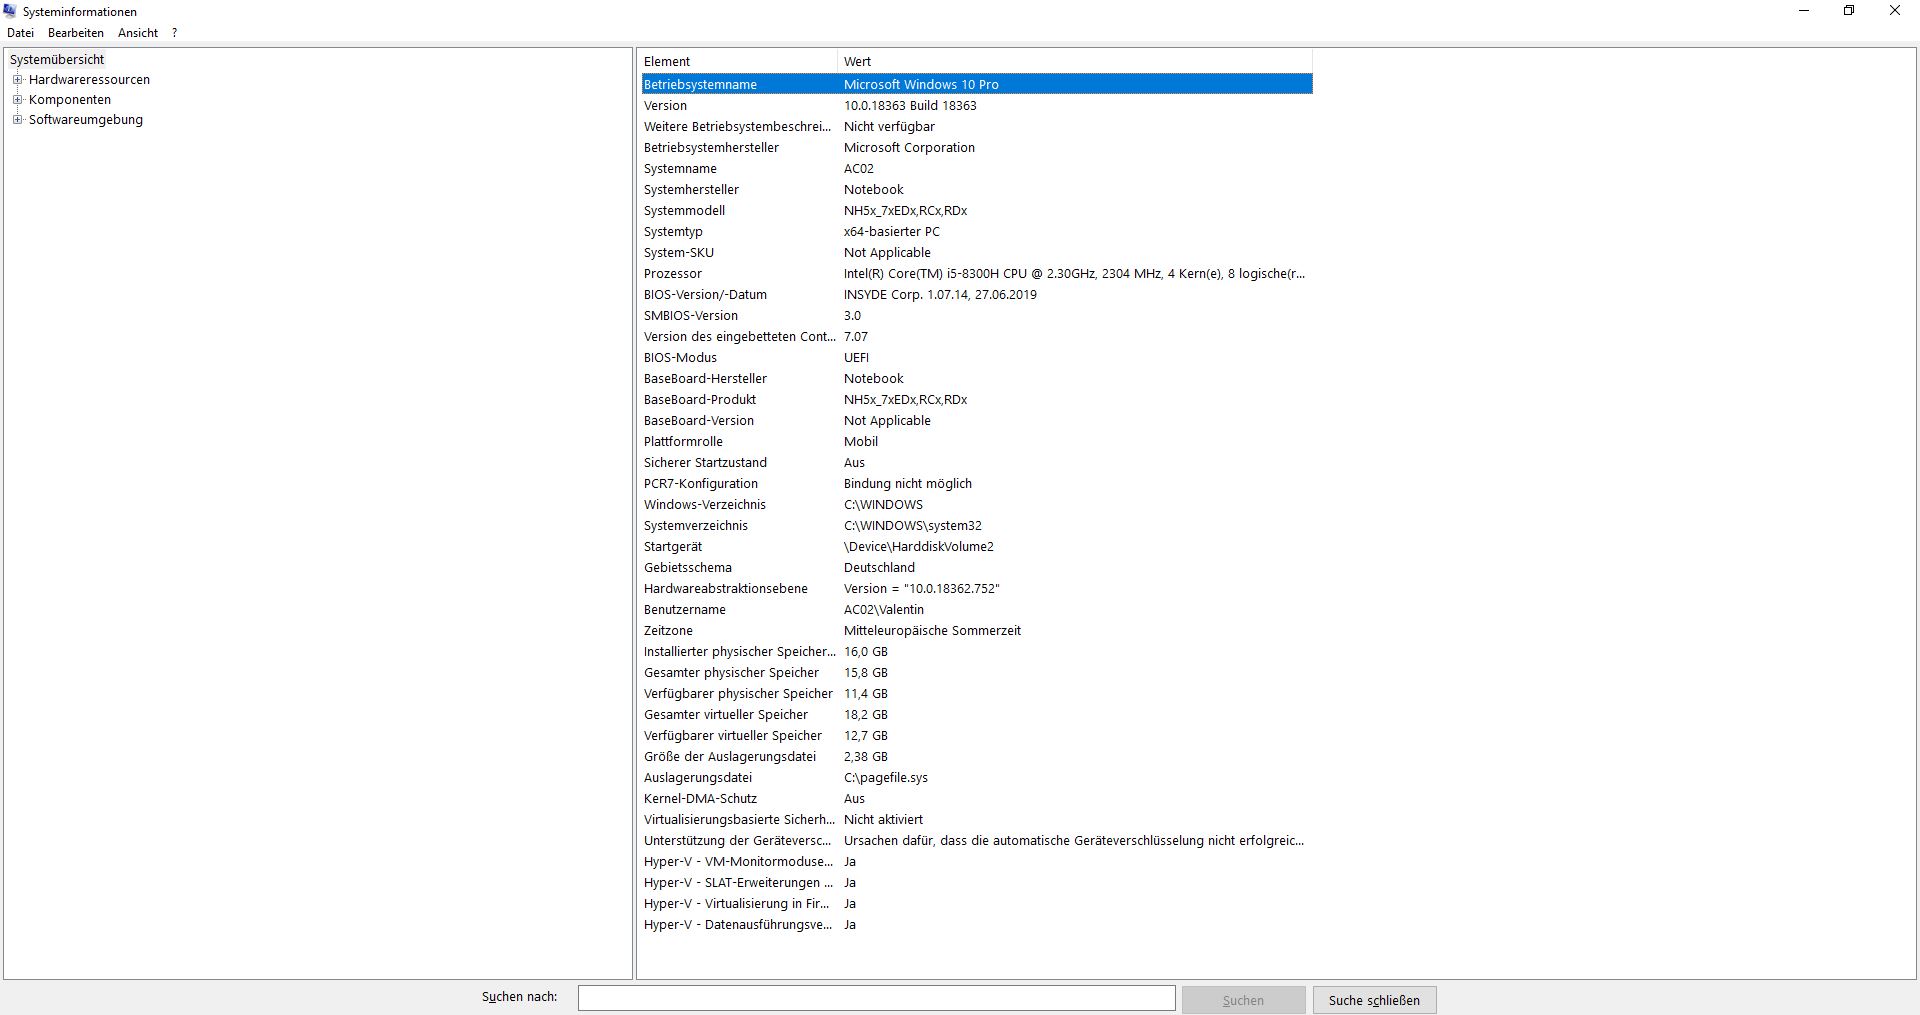This screenshot has width=1920, height=1015.
Task: Select Systemübersicht in the tree
Action: pos(57,60)
